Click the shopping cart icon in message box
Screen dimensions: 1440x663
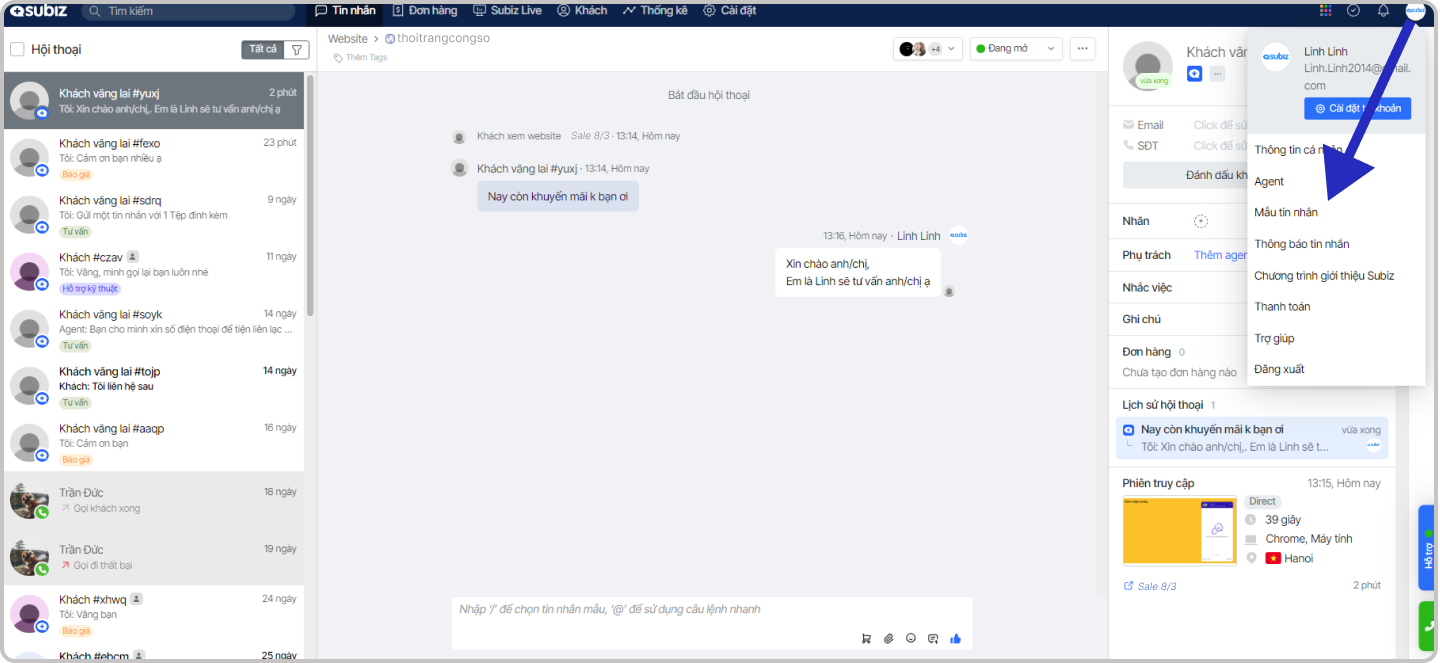(866, 639)
